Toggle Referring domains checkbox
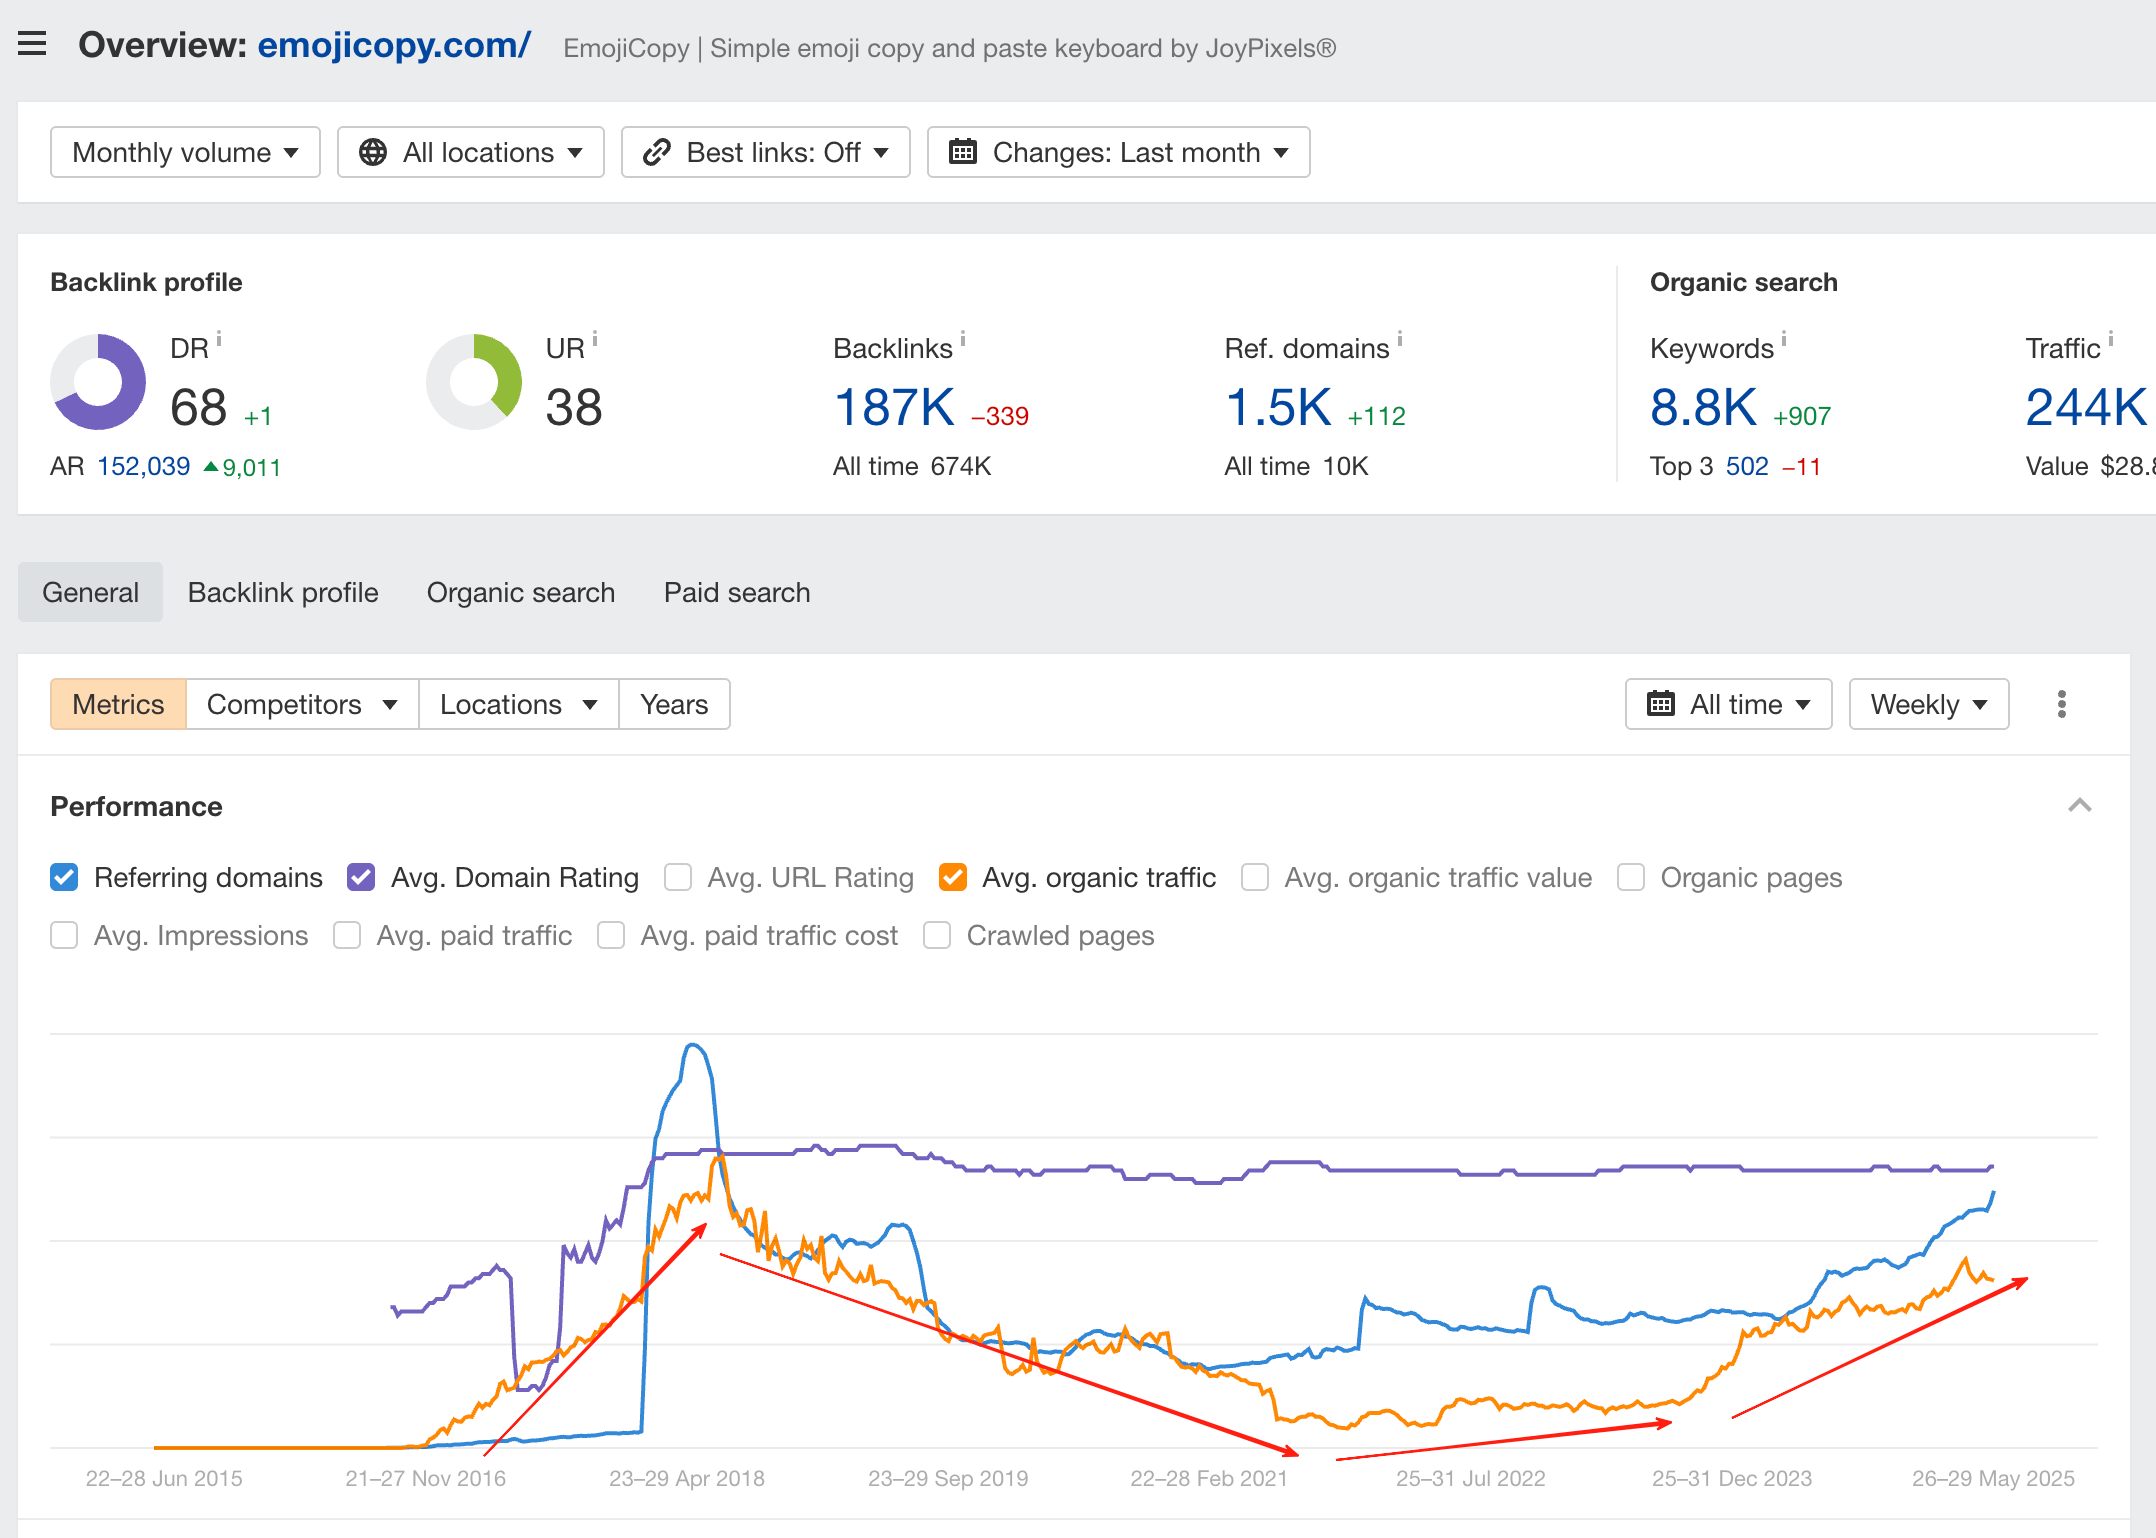The height and width of the screenshot is (1538, 2156). pos(64,877)
